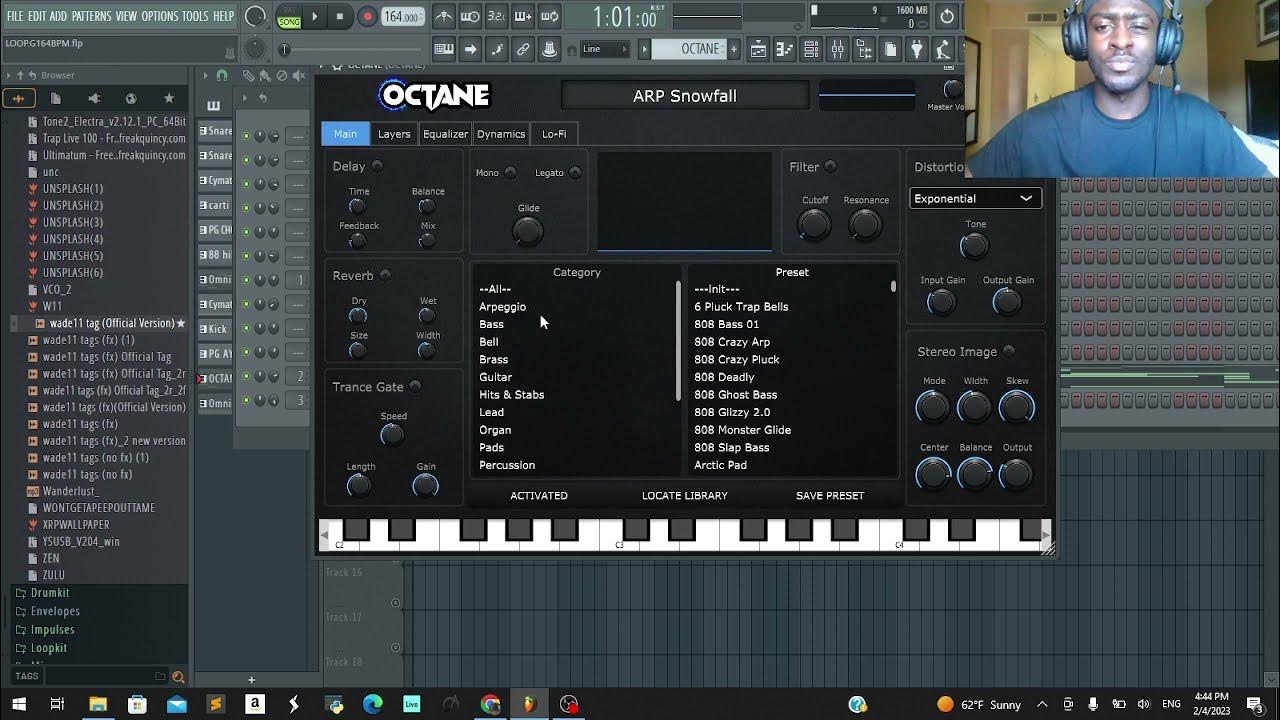Open Google Chrome from taskbar

point(490,704)
